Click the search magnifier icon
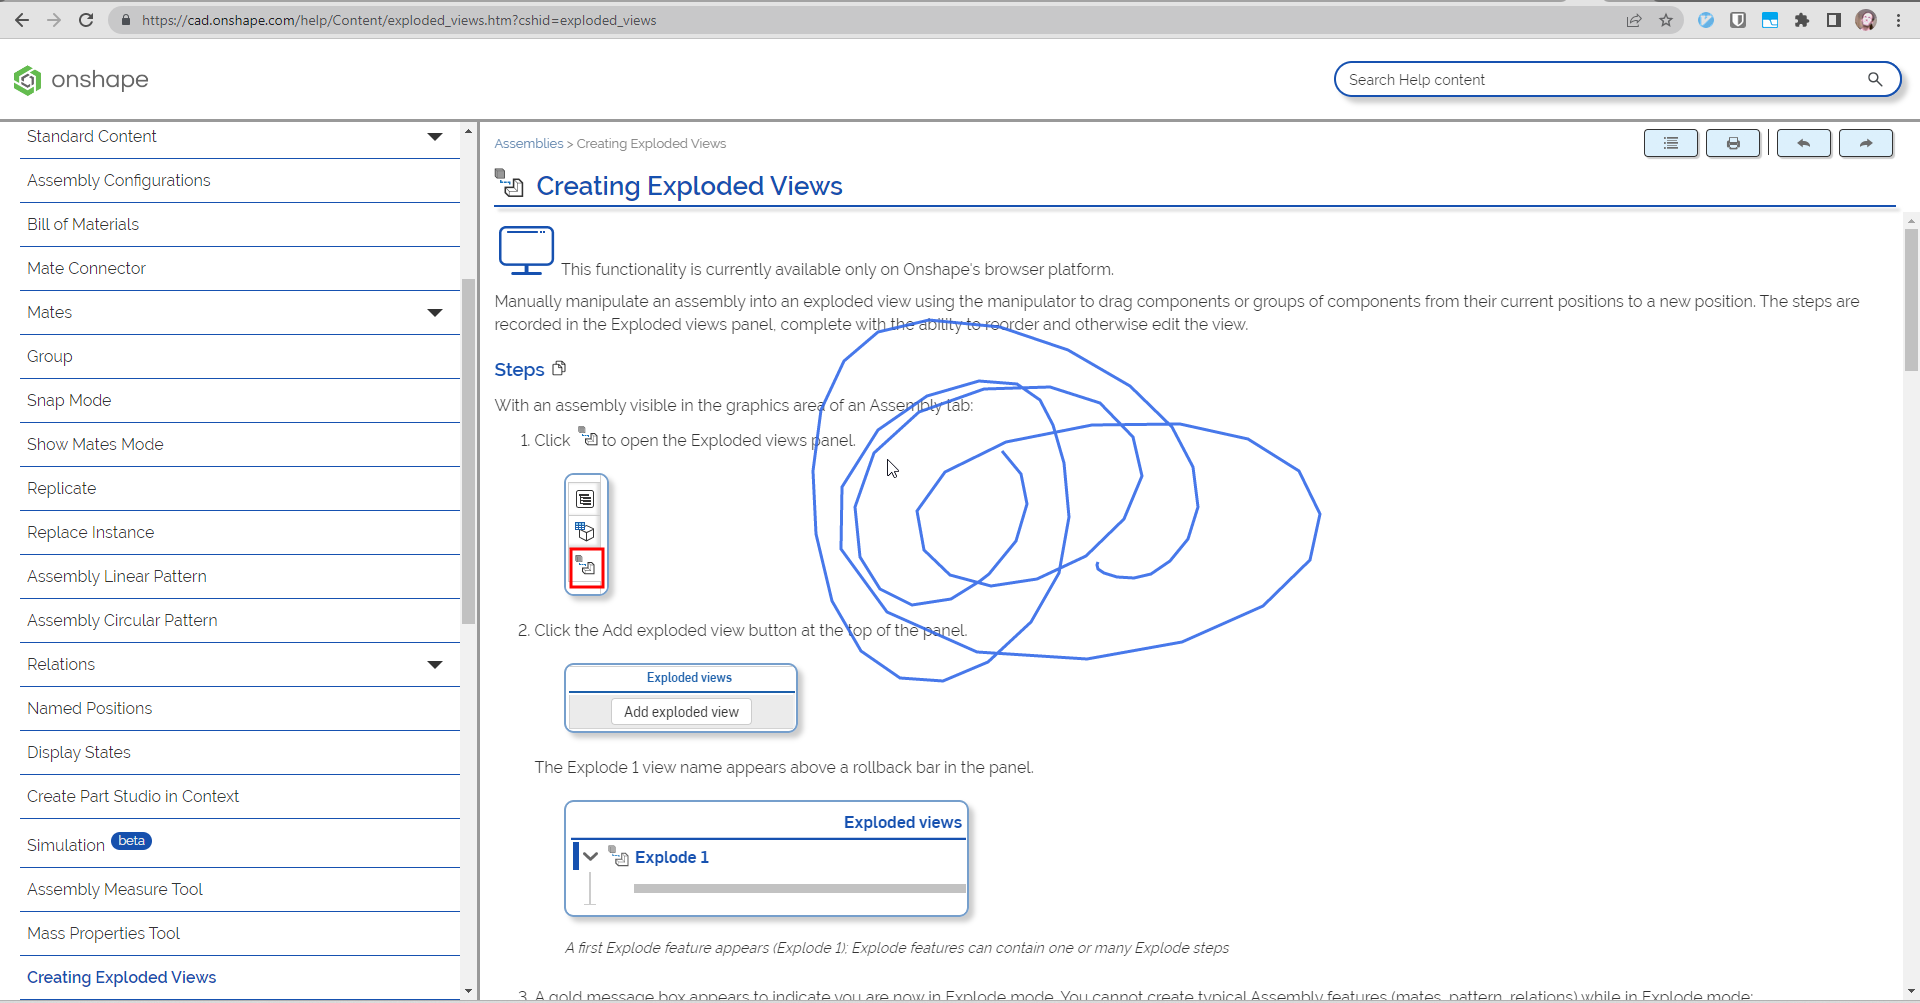Viewport: 1920px width, 1003px height. tap(1875, 79)
